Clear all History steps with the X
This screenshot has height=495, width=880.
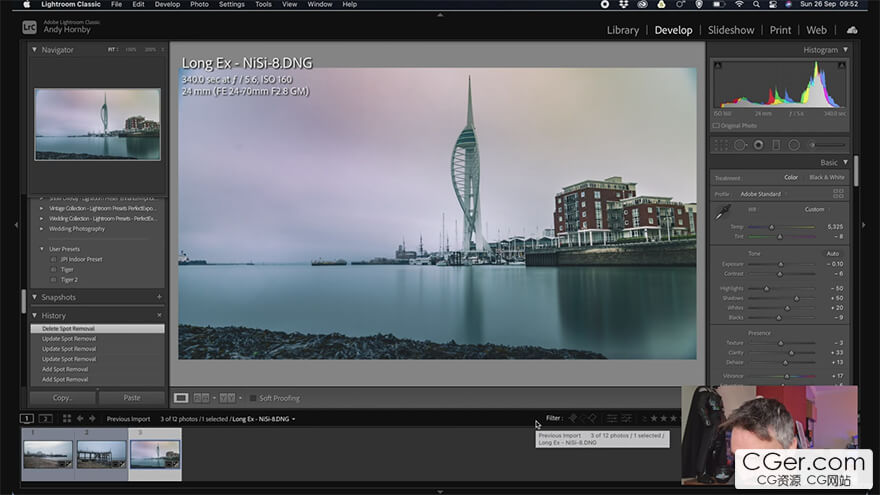[x=159, y=315]
